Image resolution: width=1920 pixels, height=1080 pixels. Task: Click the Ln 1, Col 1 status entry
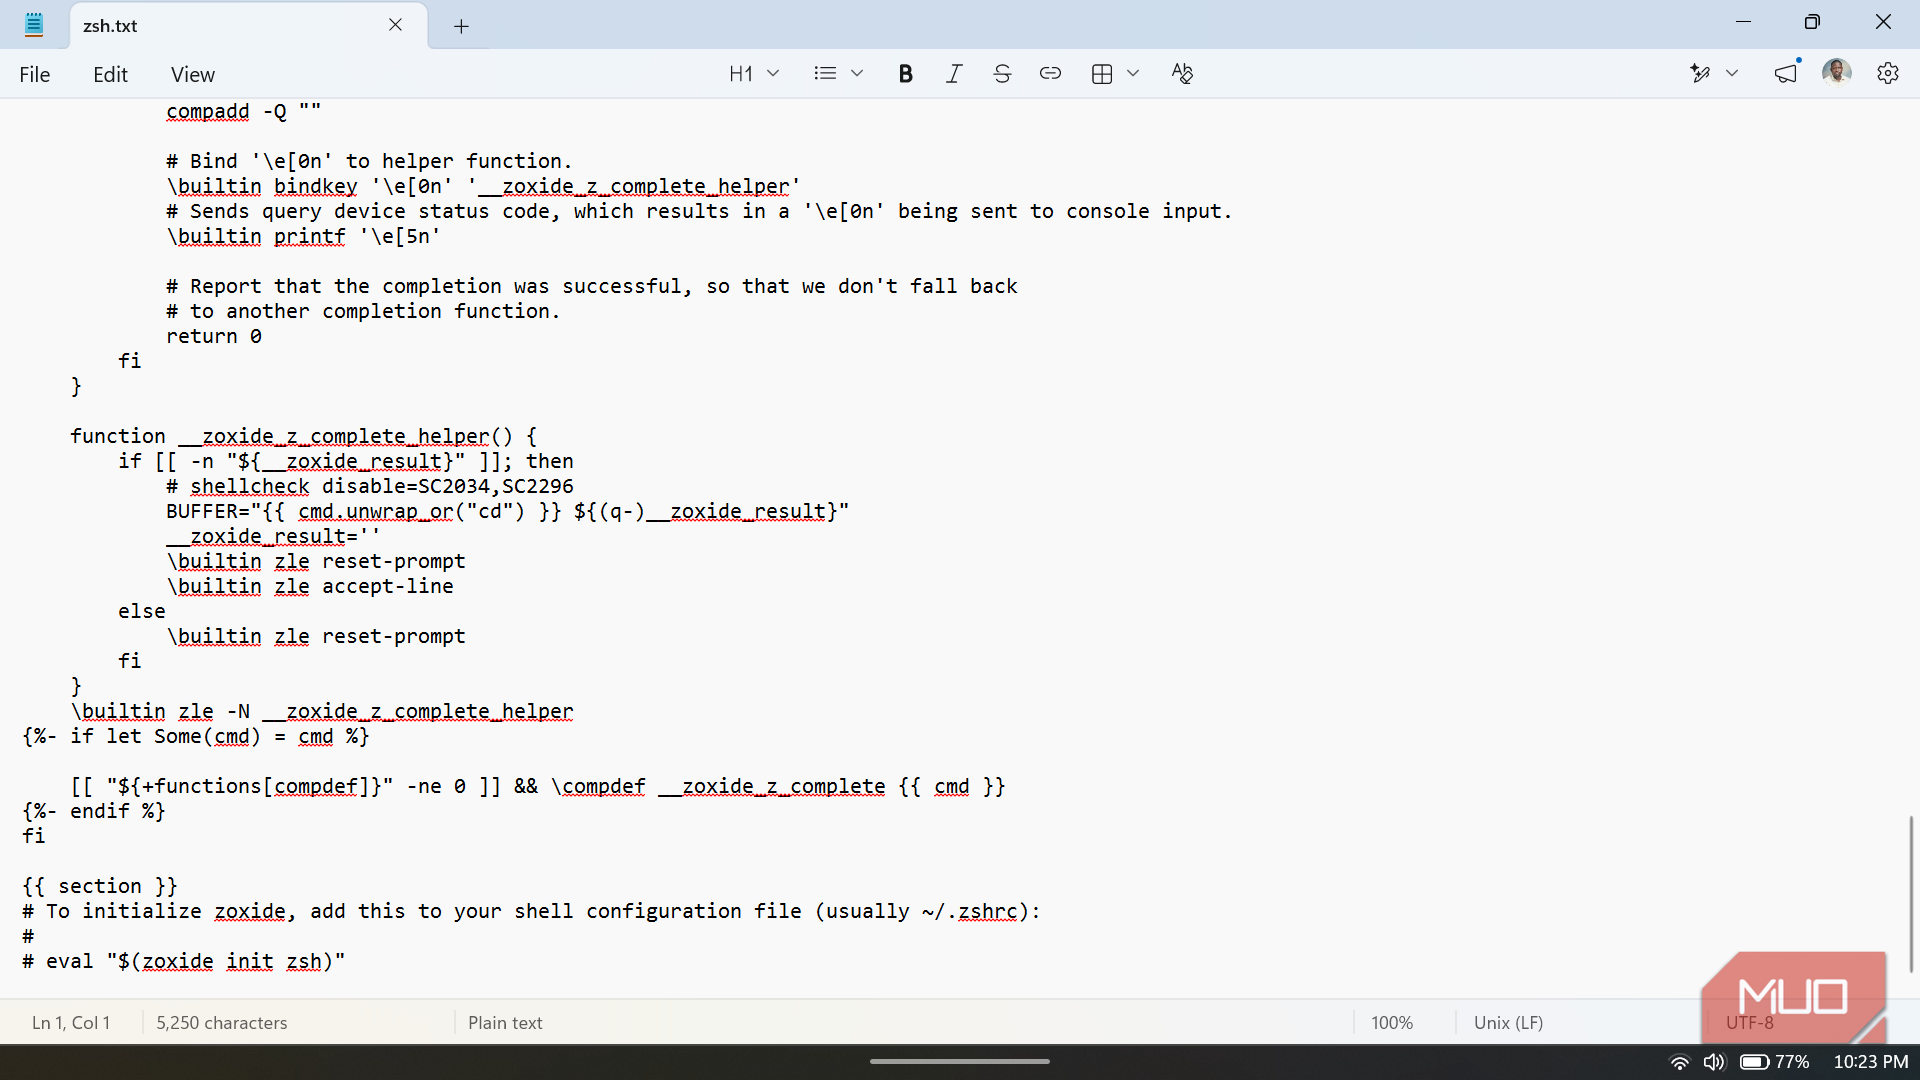[71, 1023]
